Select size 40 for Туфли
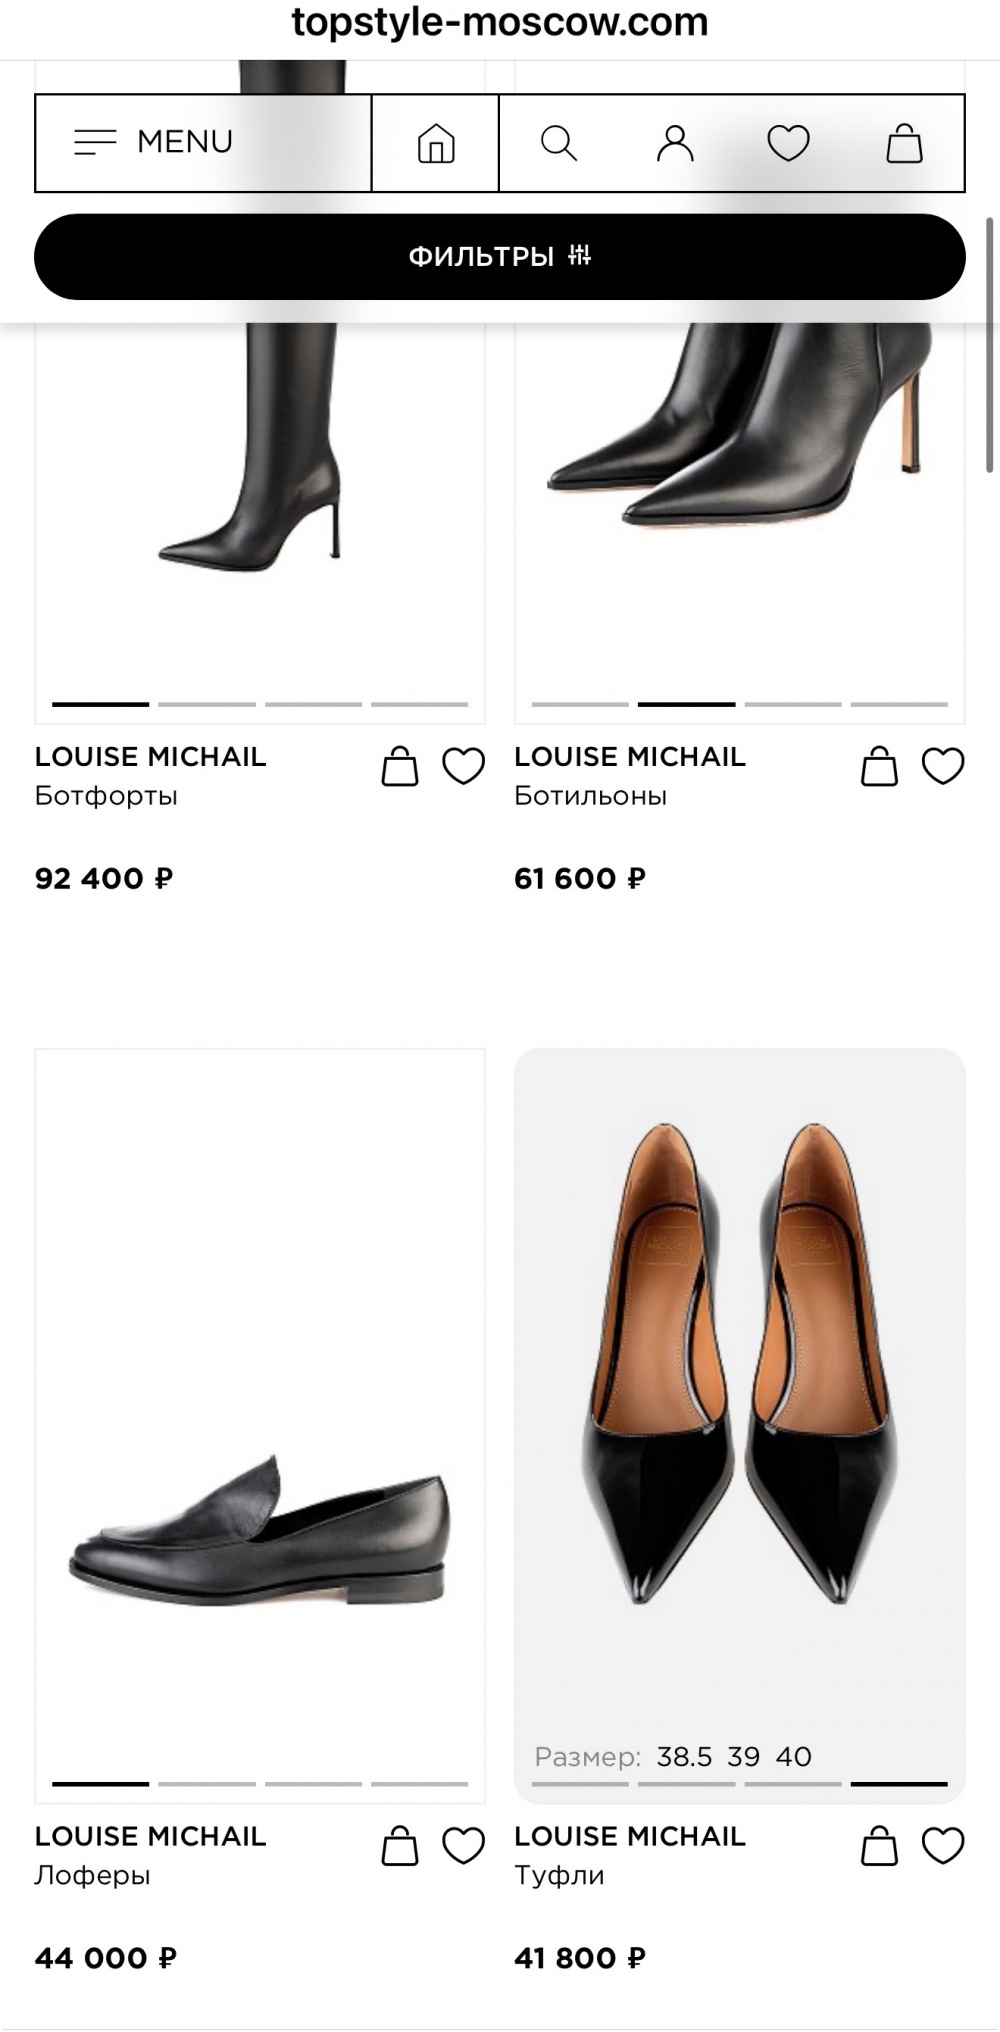This screenshot has width=1000, height=2032. tap(794, 1757)
